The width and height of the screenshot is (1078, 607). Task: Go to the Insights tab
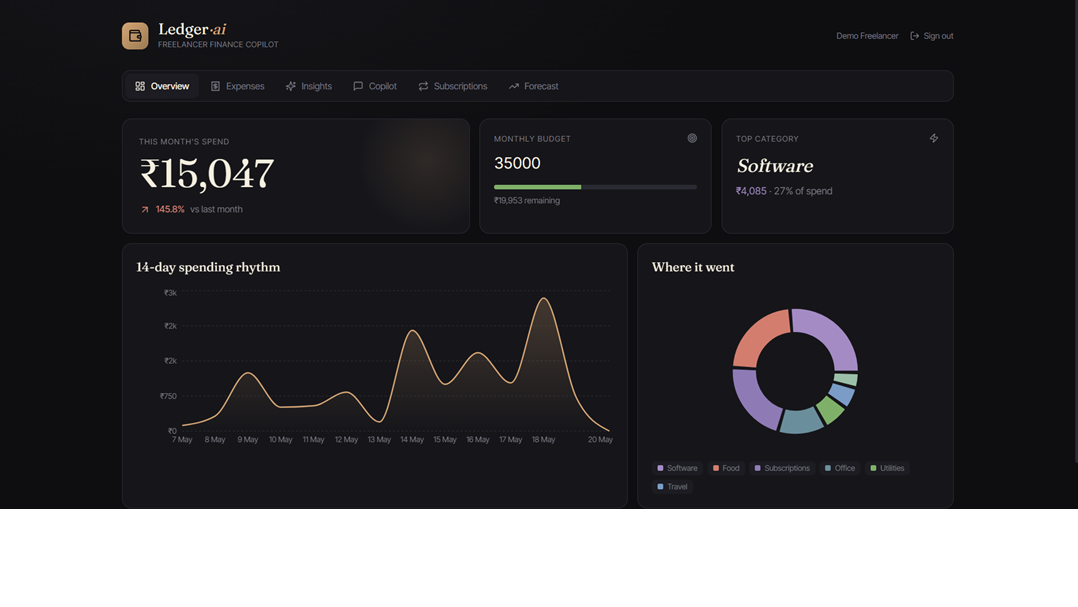tap(309, 86)
